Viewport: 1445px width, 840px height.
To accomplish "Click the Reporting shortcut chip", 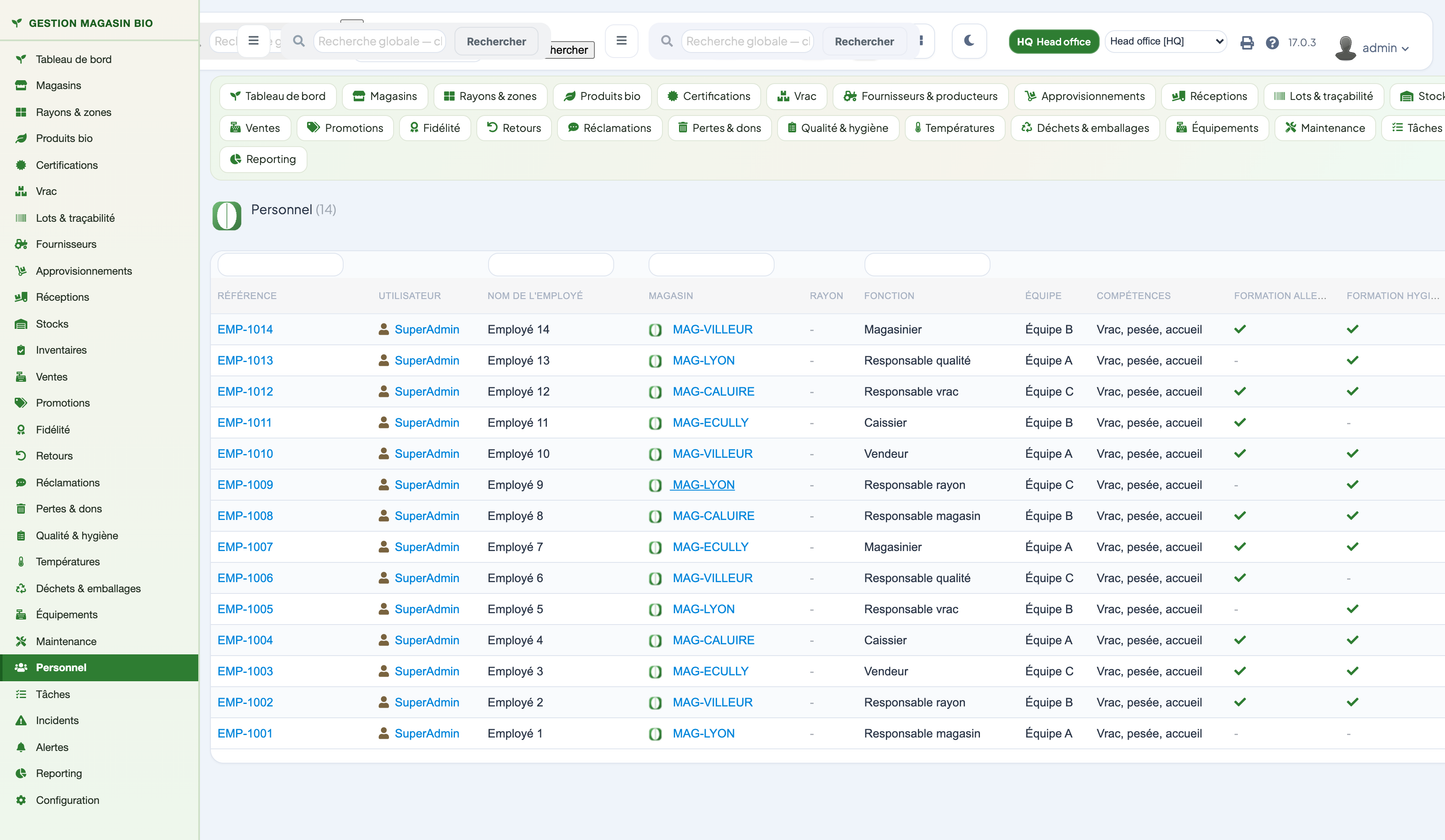I will [x=263, y=159].
